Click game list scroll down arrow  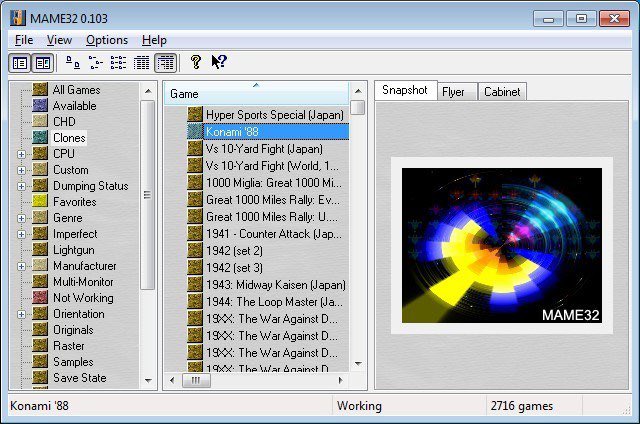[x=358, y=363]
